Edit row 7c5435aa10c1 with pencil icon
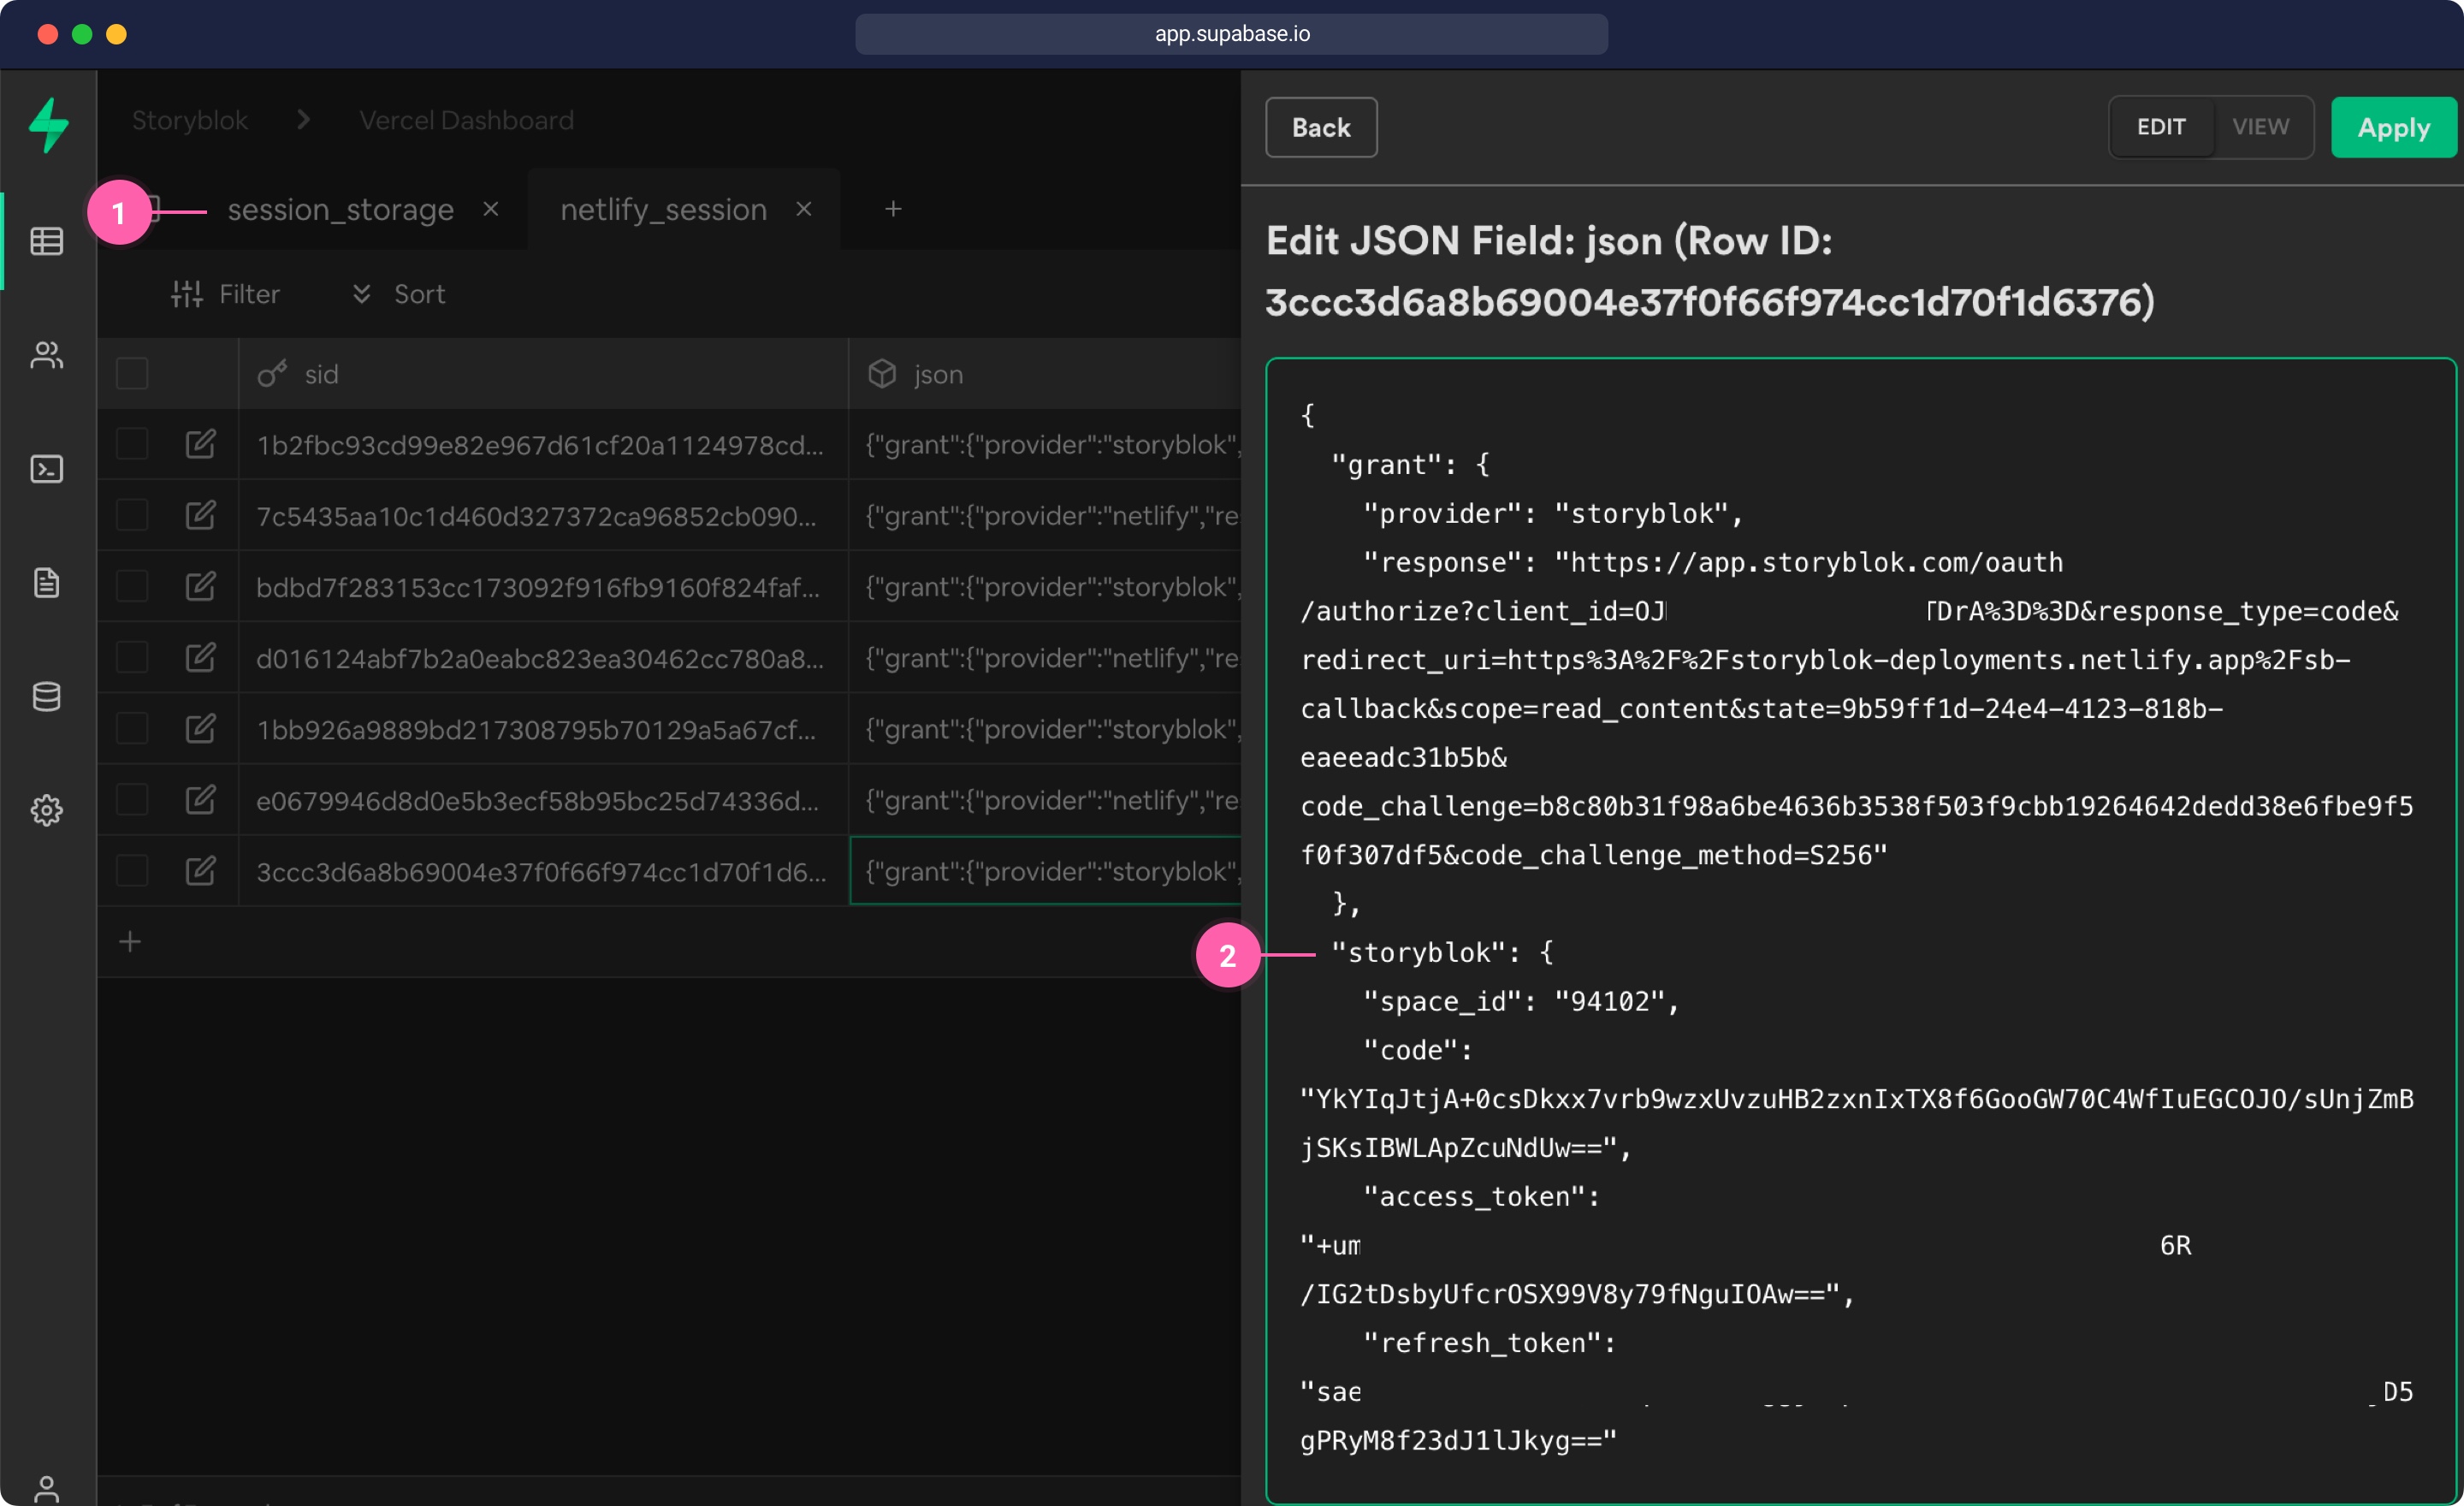This screenshot has width=2464, height=1506. tap(201, 515)
